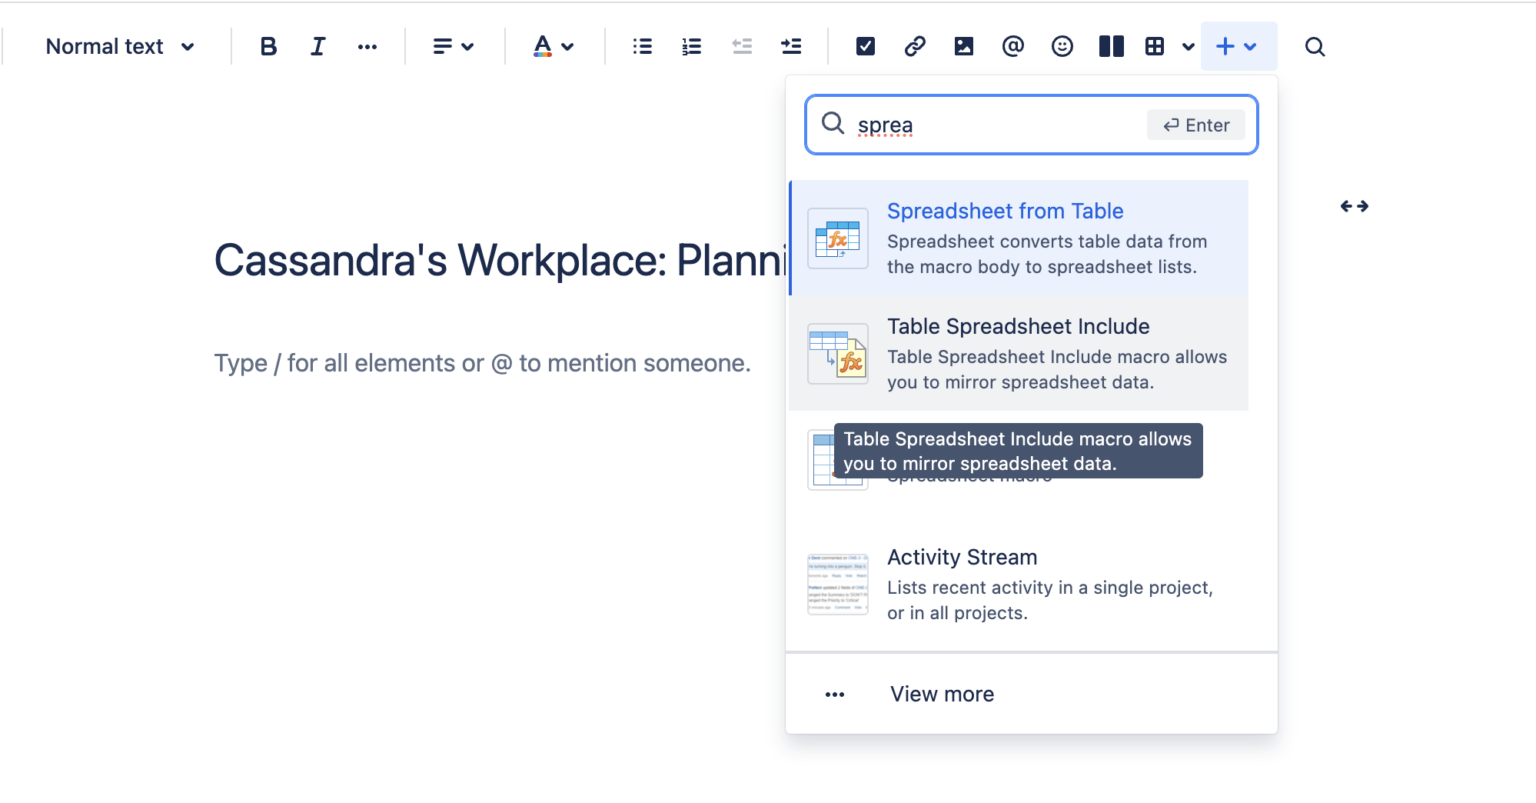Open the Normal text style dropdown
Viewport: 1536px width, 803px height.
coord(118,46)
